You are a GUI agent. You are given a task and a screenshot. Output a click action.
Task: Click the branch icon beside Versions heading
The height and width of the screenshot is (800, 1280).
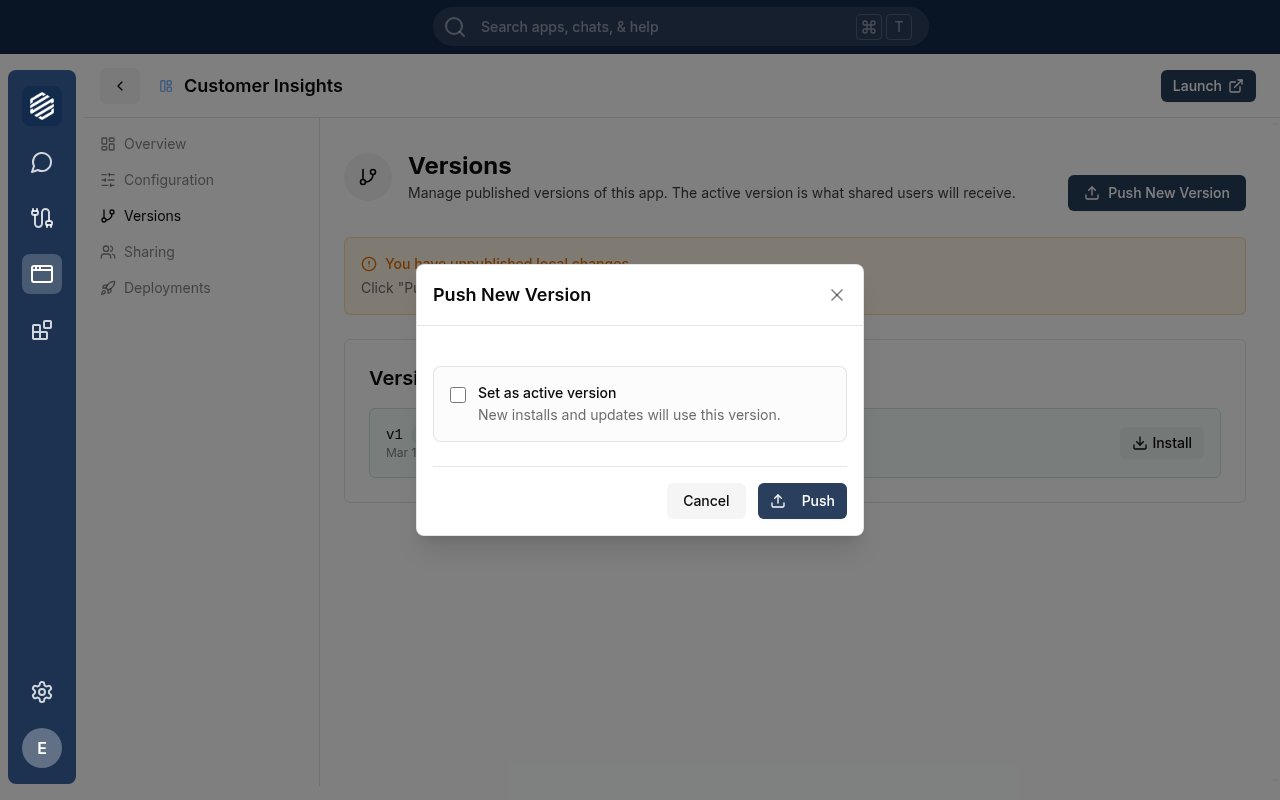(368, 177)
